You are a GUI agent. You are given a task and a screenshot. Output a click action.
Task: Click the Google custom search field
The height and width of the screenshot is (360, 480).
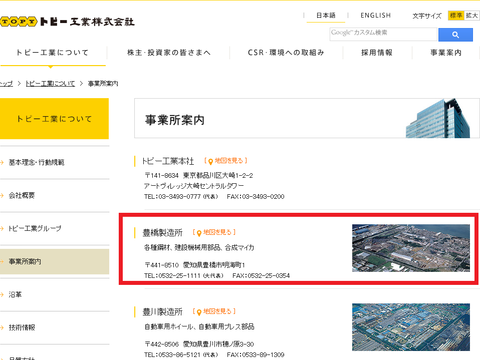coord(383,34)
